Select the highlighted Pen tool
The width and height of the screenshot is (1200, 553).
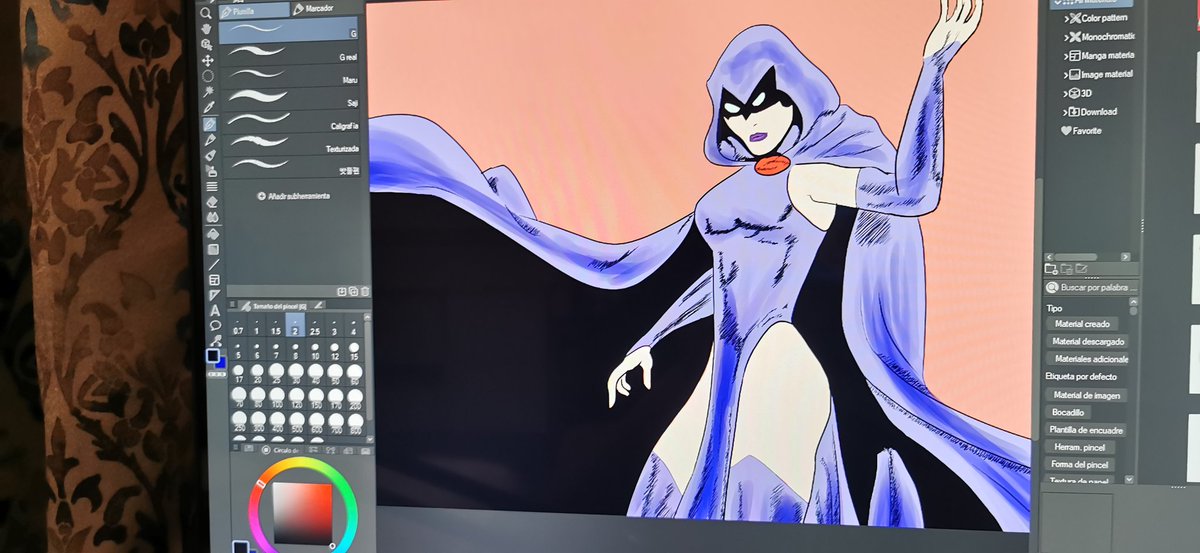coord(210,124)
